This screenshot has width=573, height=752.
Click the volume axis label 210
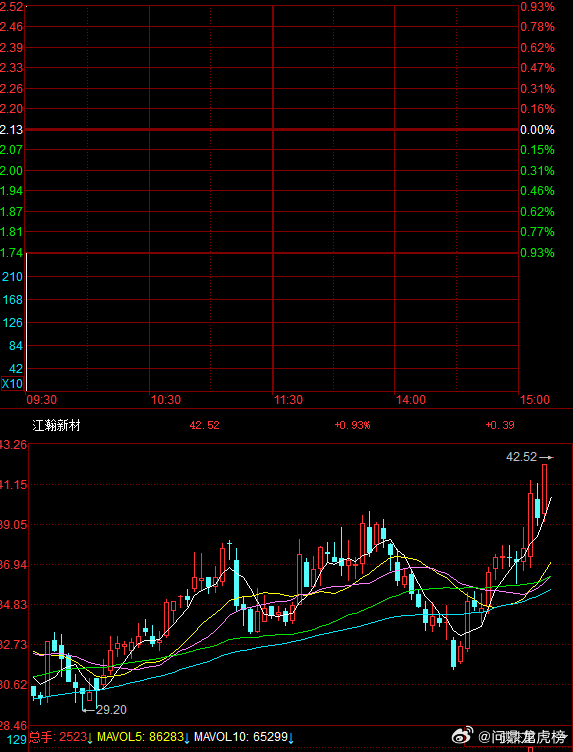(13, 277)
